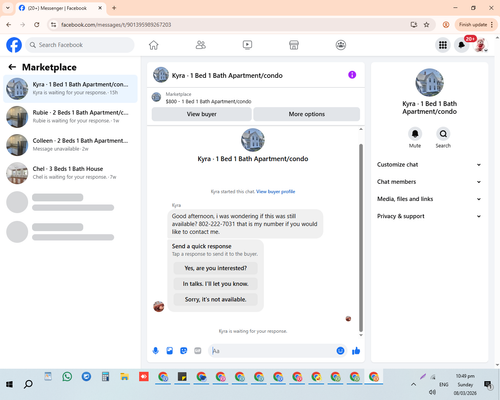Click the ENG language indicator
Screen dimensions: 500x400
pos(444,385)
